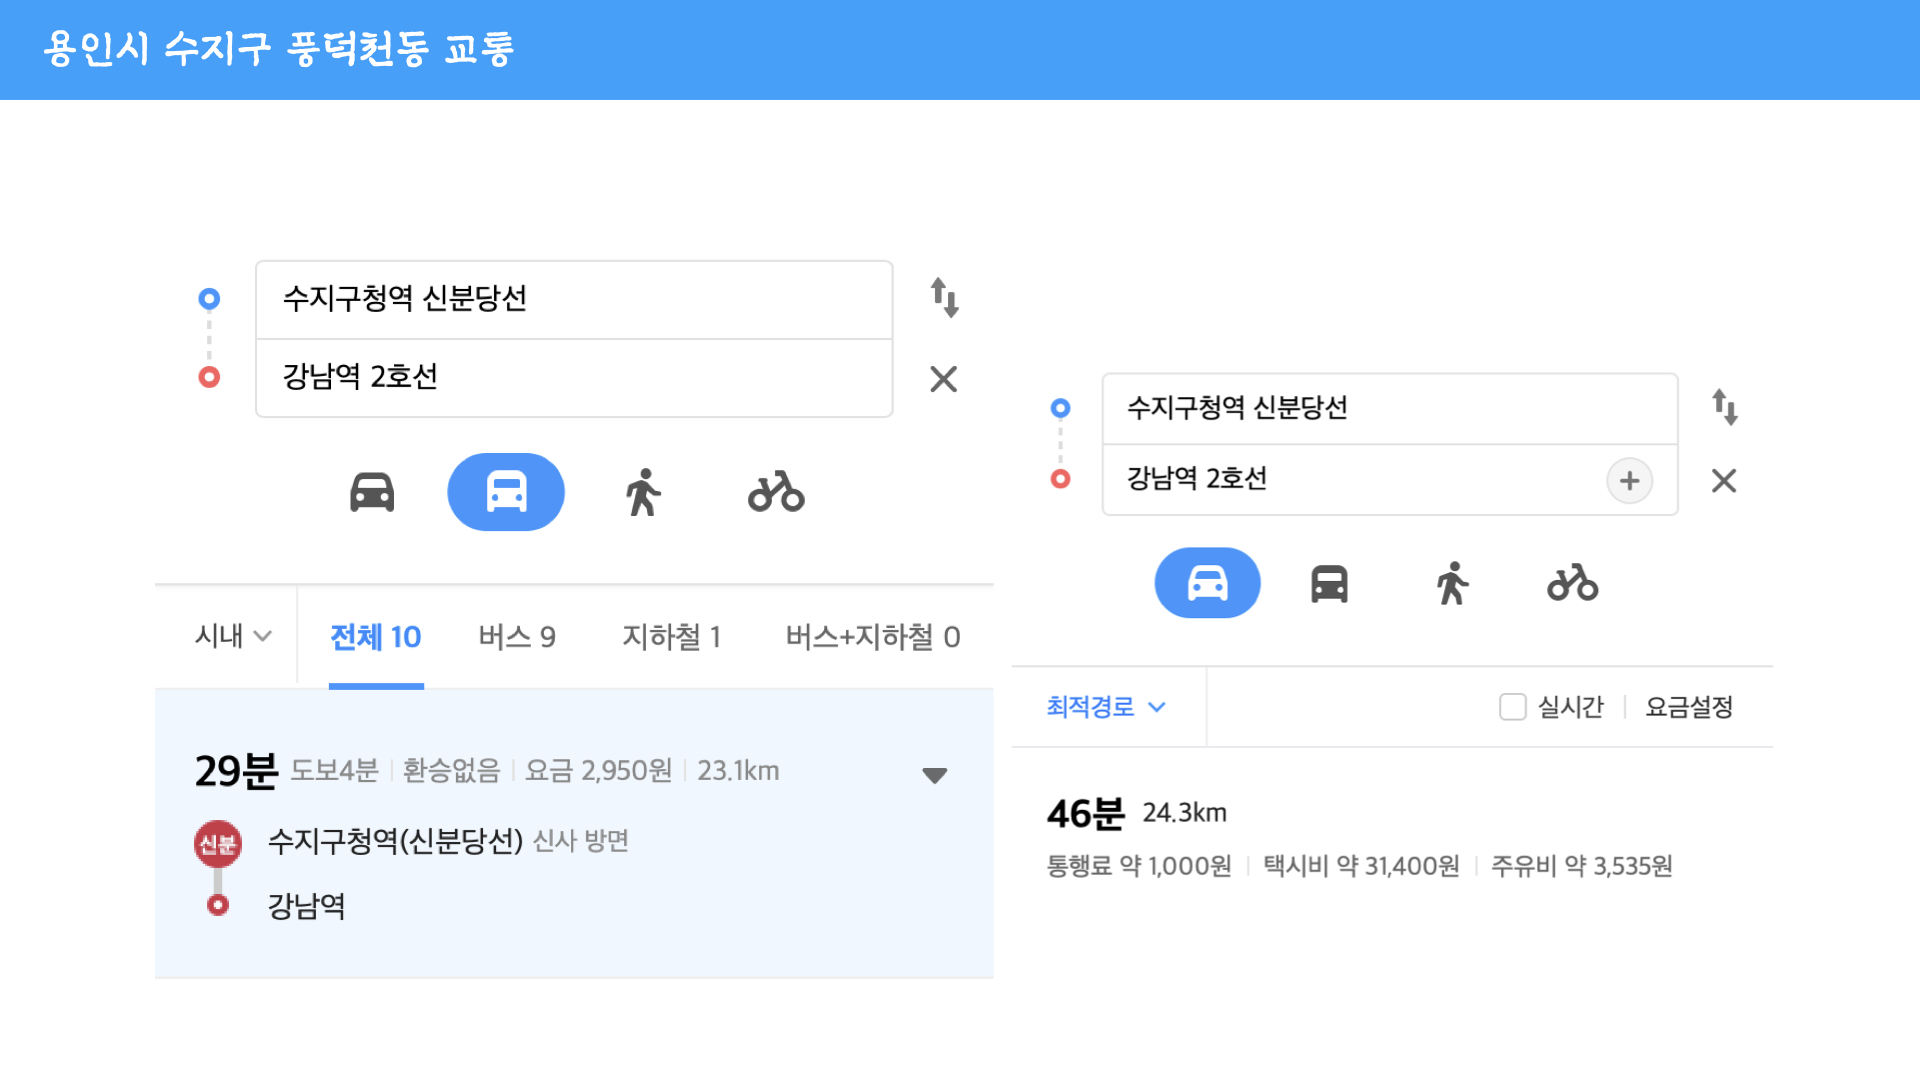
Task: Open the 최적경로 sort dropdown
Action: 1106,707
